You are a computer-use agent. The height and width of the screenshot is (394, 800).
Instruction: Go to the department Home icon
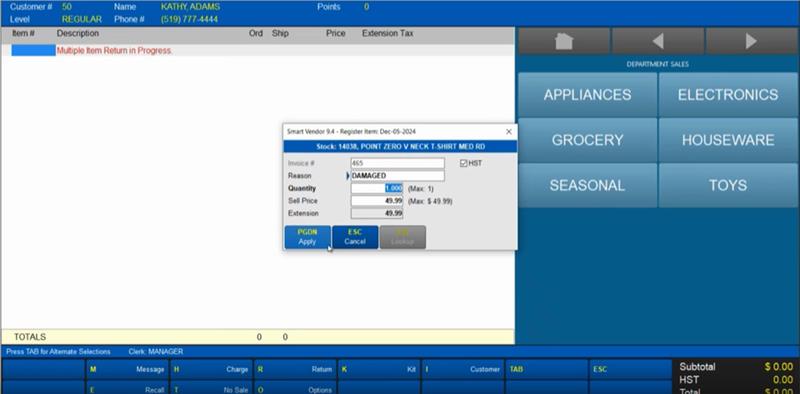click(x=564, y=41)
